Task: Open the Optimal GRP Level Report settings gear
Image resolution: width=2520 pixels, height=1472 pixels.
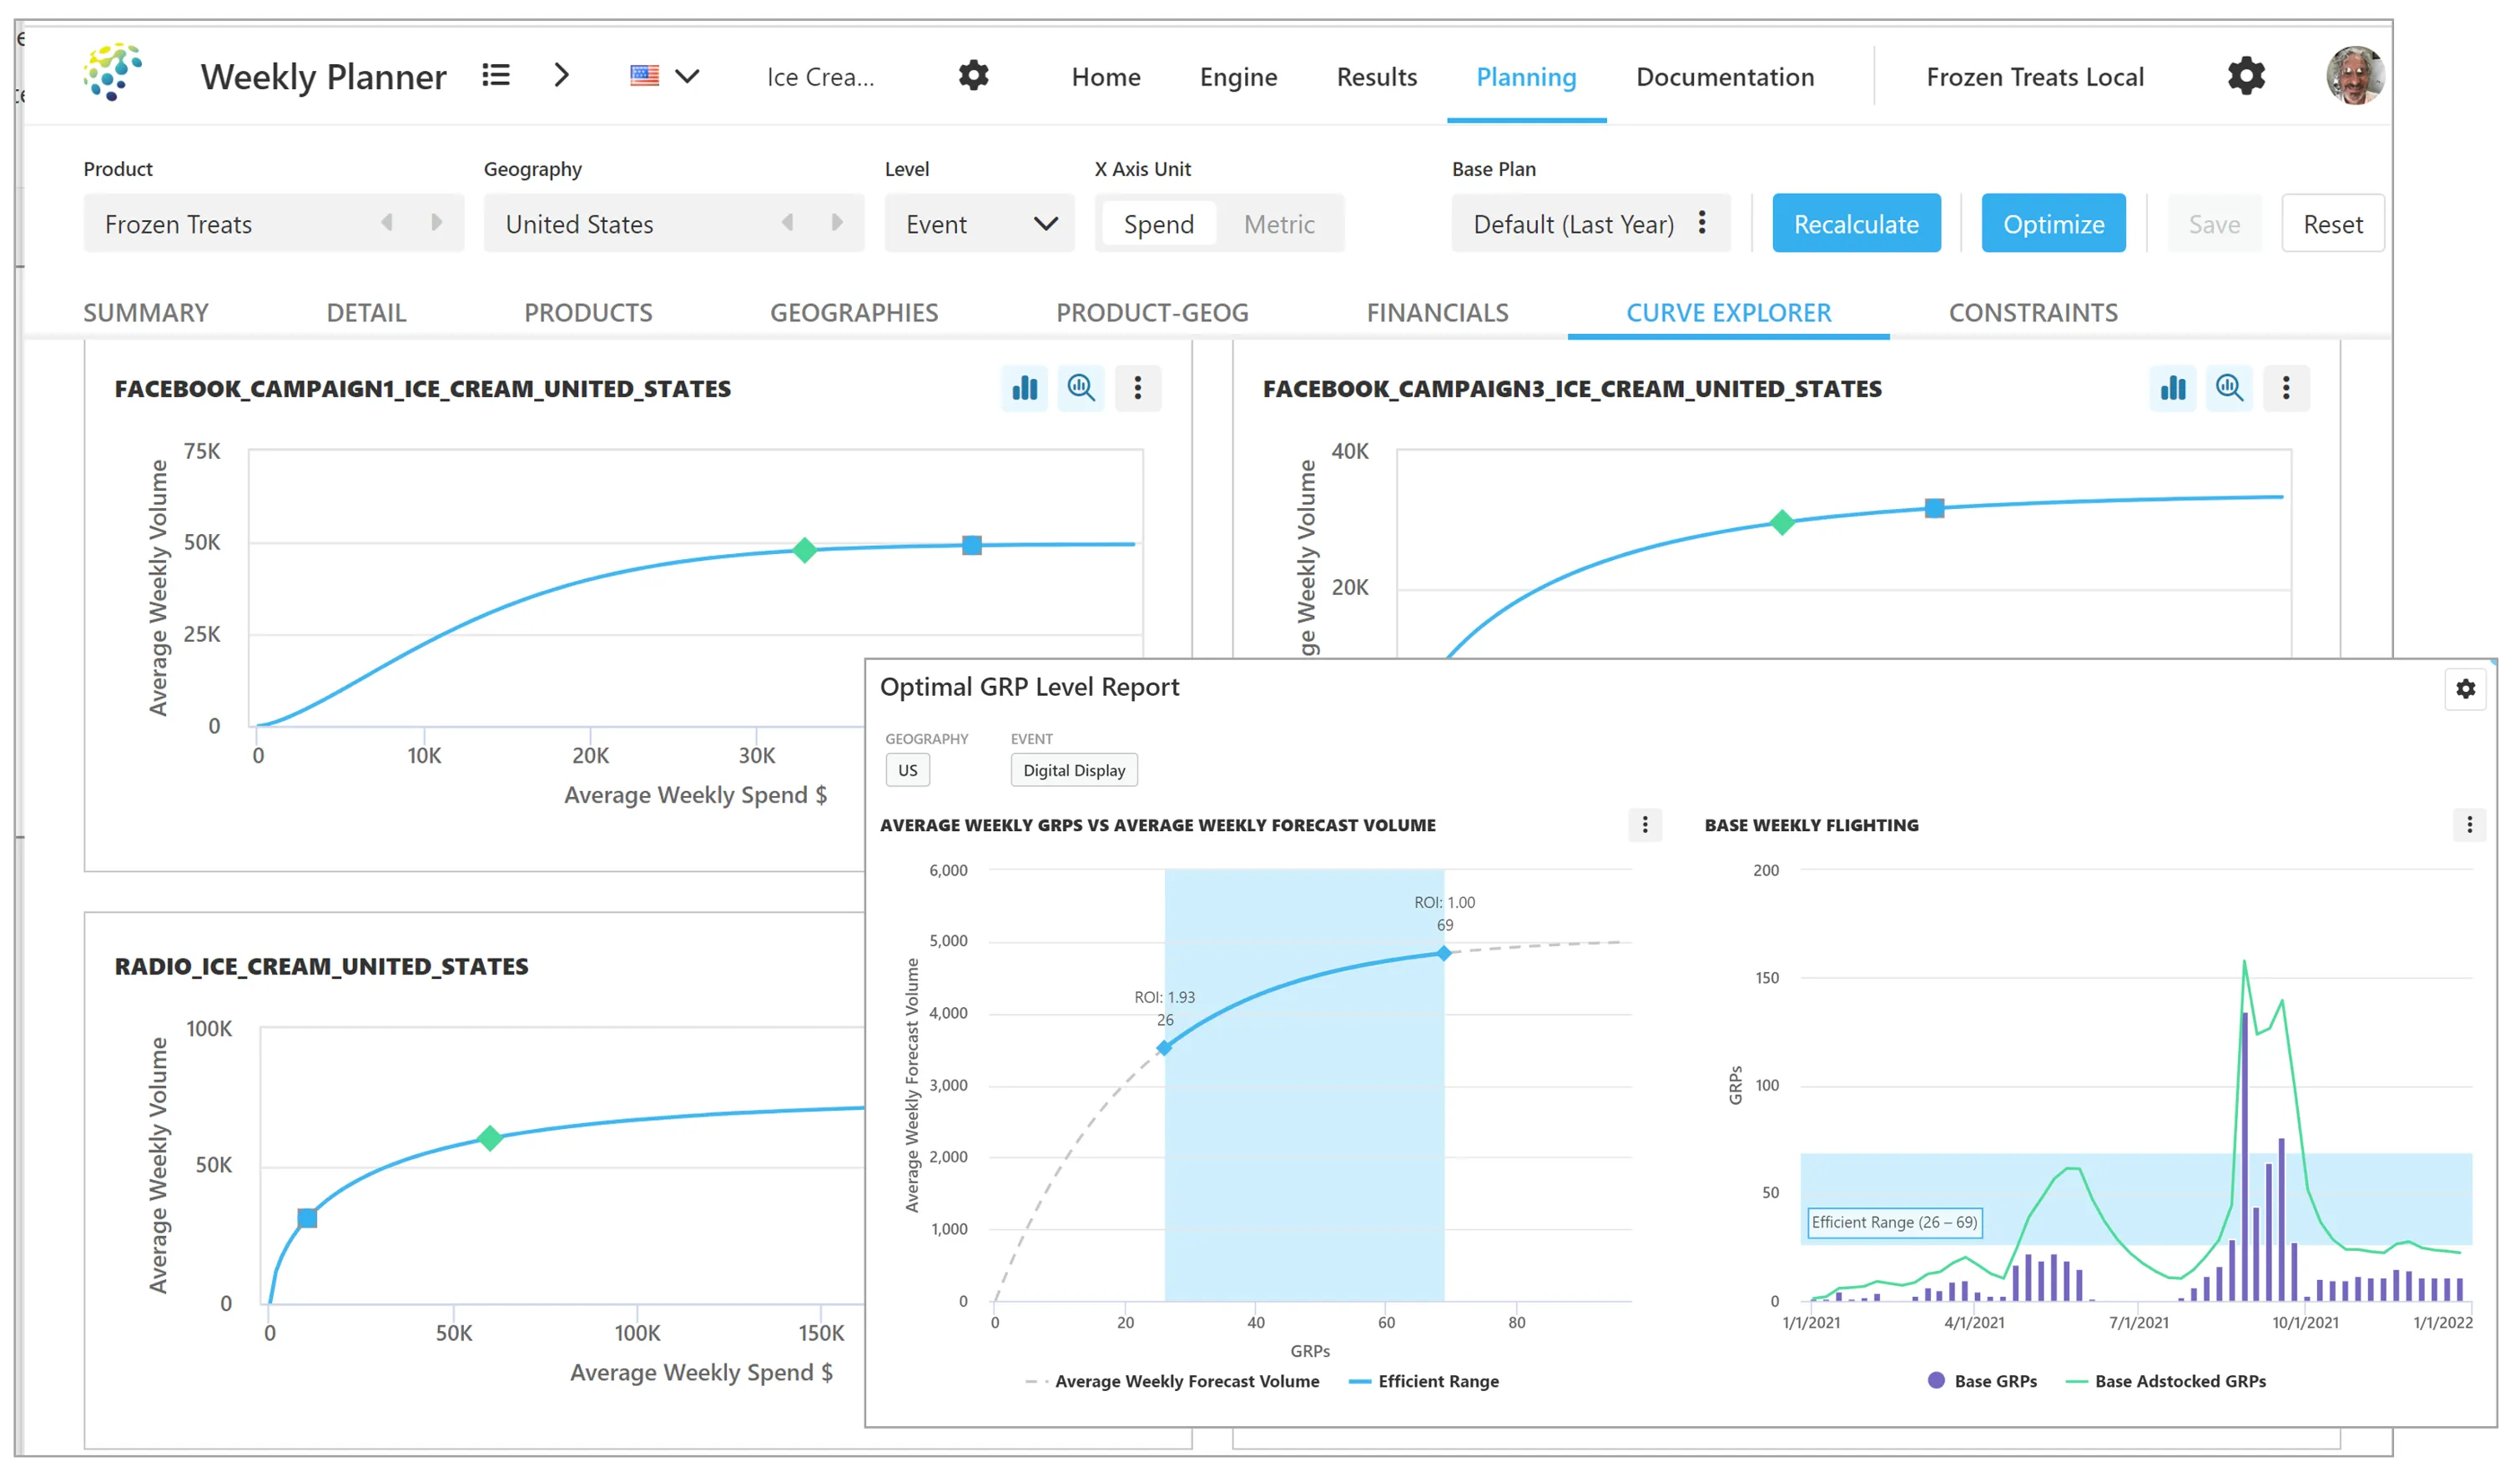Action: [2466, 689]
